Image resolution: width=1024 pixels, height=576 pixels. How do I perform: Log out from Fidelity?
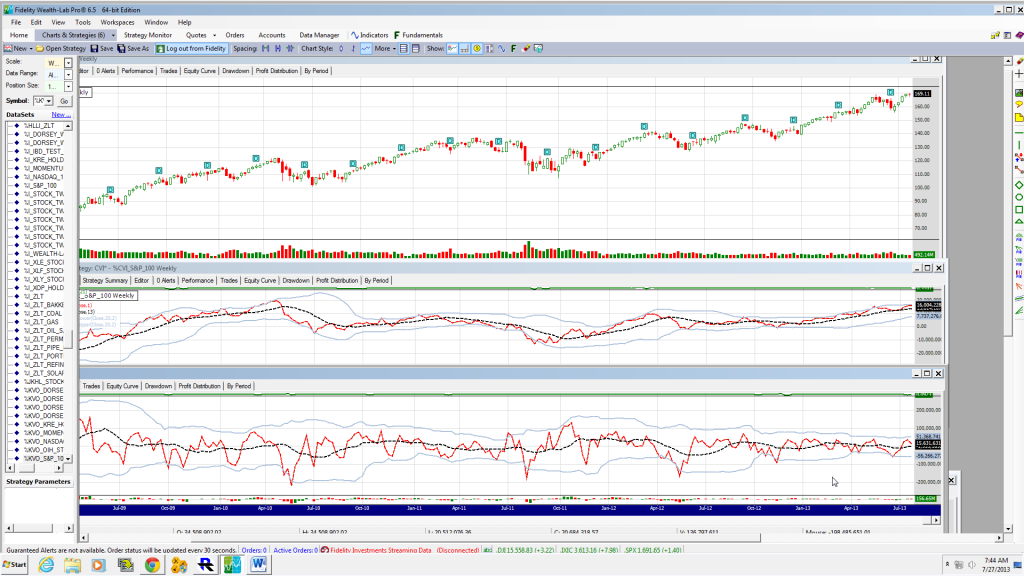click(x=191, y=48)
